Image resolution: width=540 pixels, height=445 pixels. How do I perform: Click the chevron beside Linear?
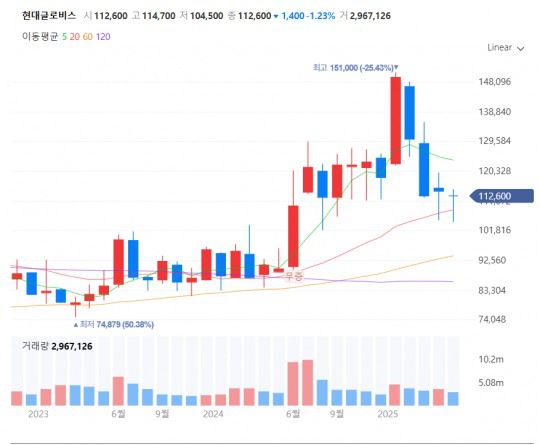coord(521,49)
